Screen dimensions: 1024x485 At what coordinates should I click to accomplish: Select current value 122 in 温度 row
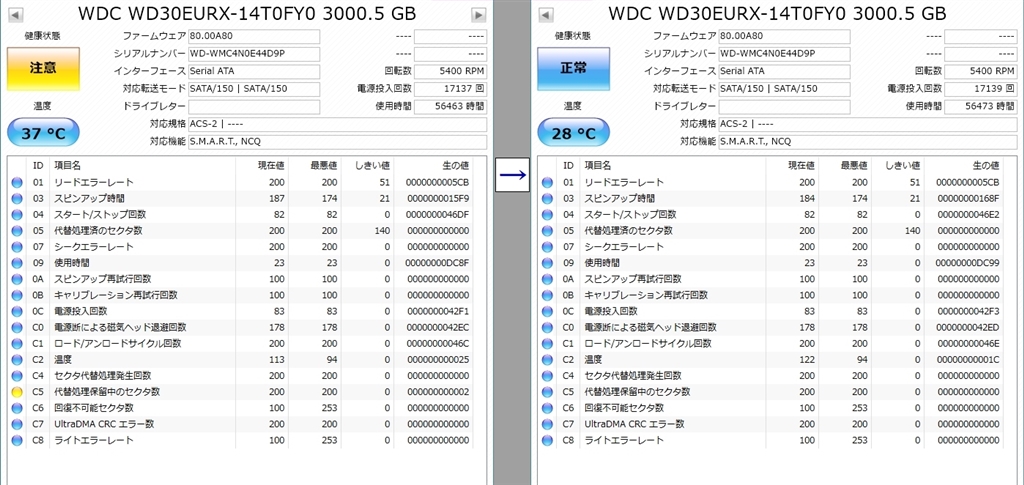pos(807,360)
